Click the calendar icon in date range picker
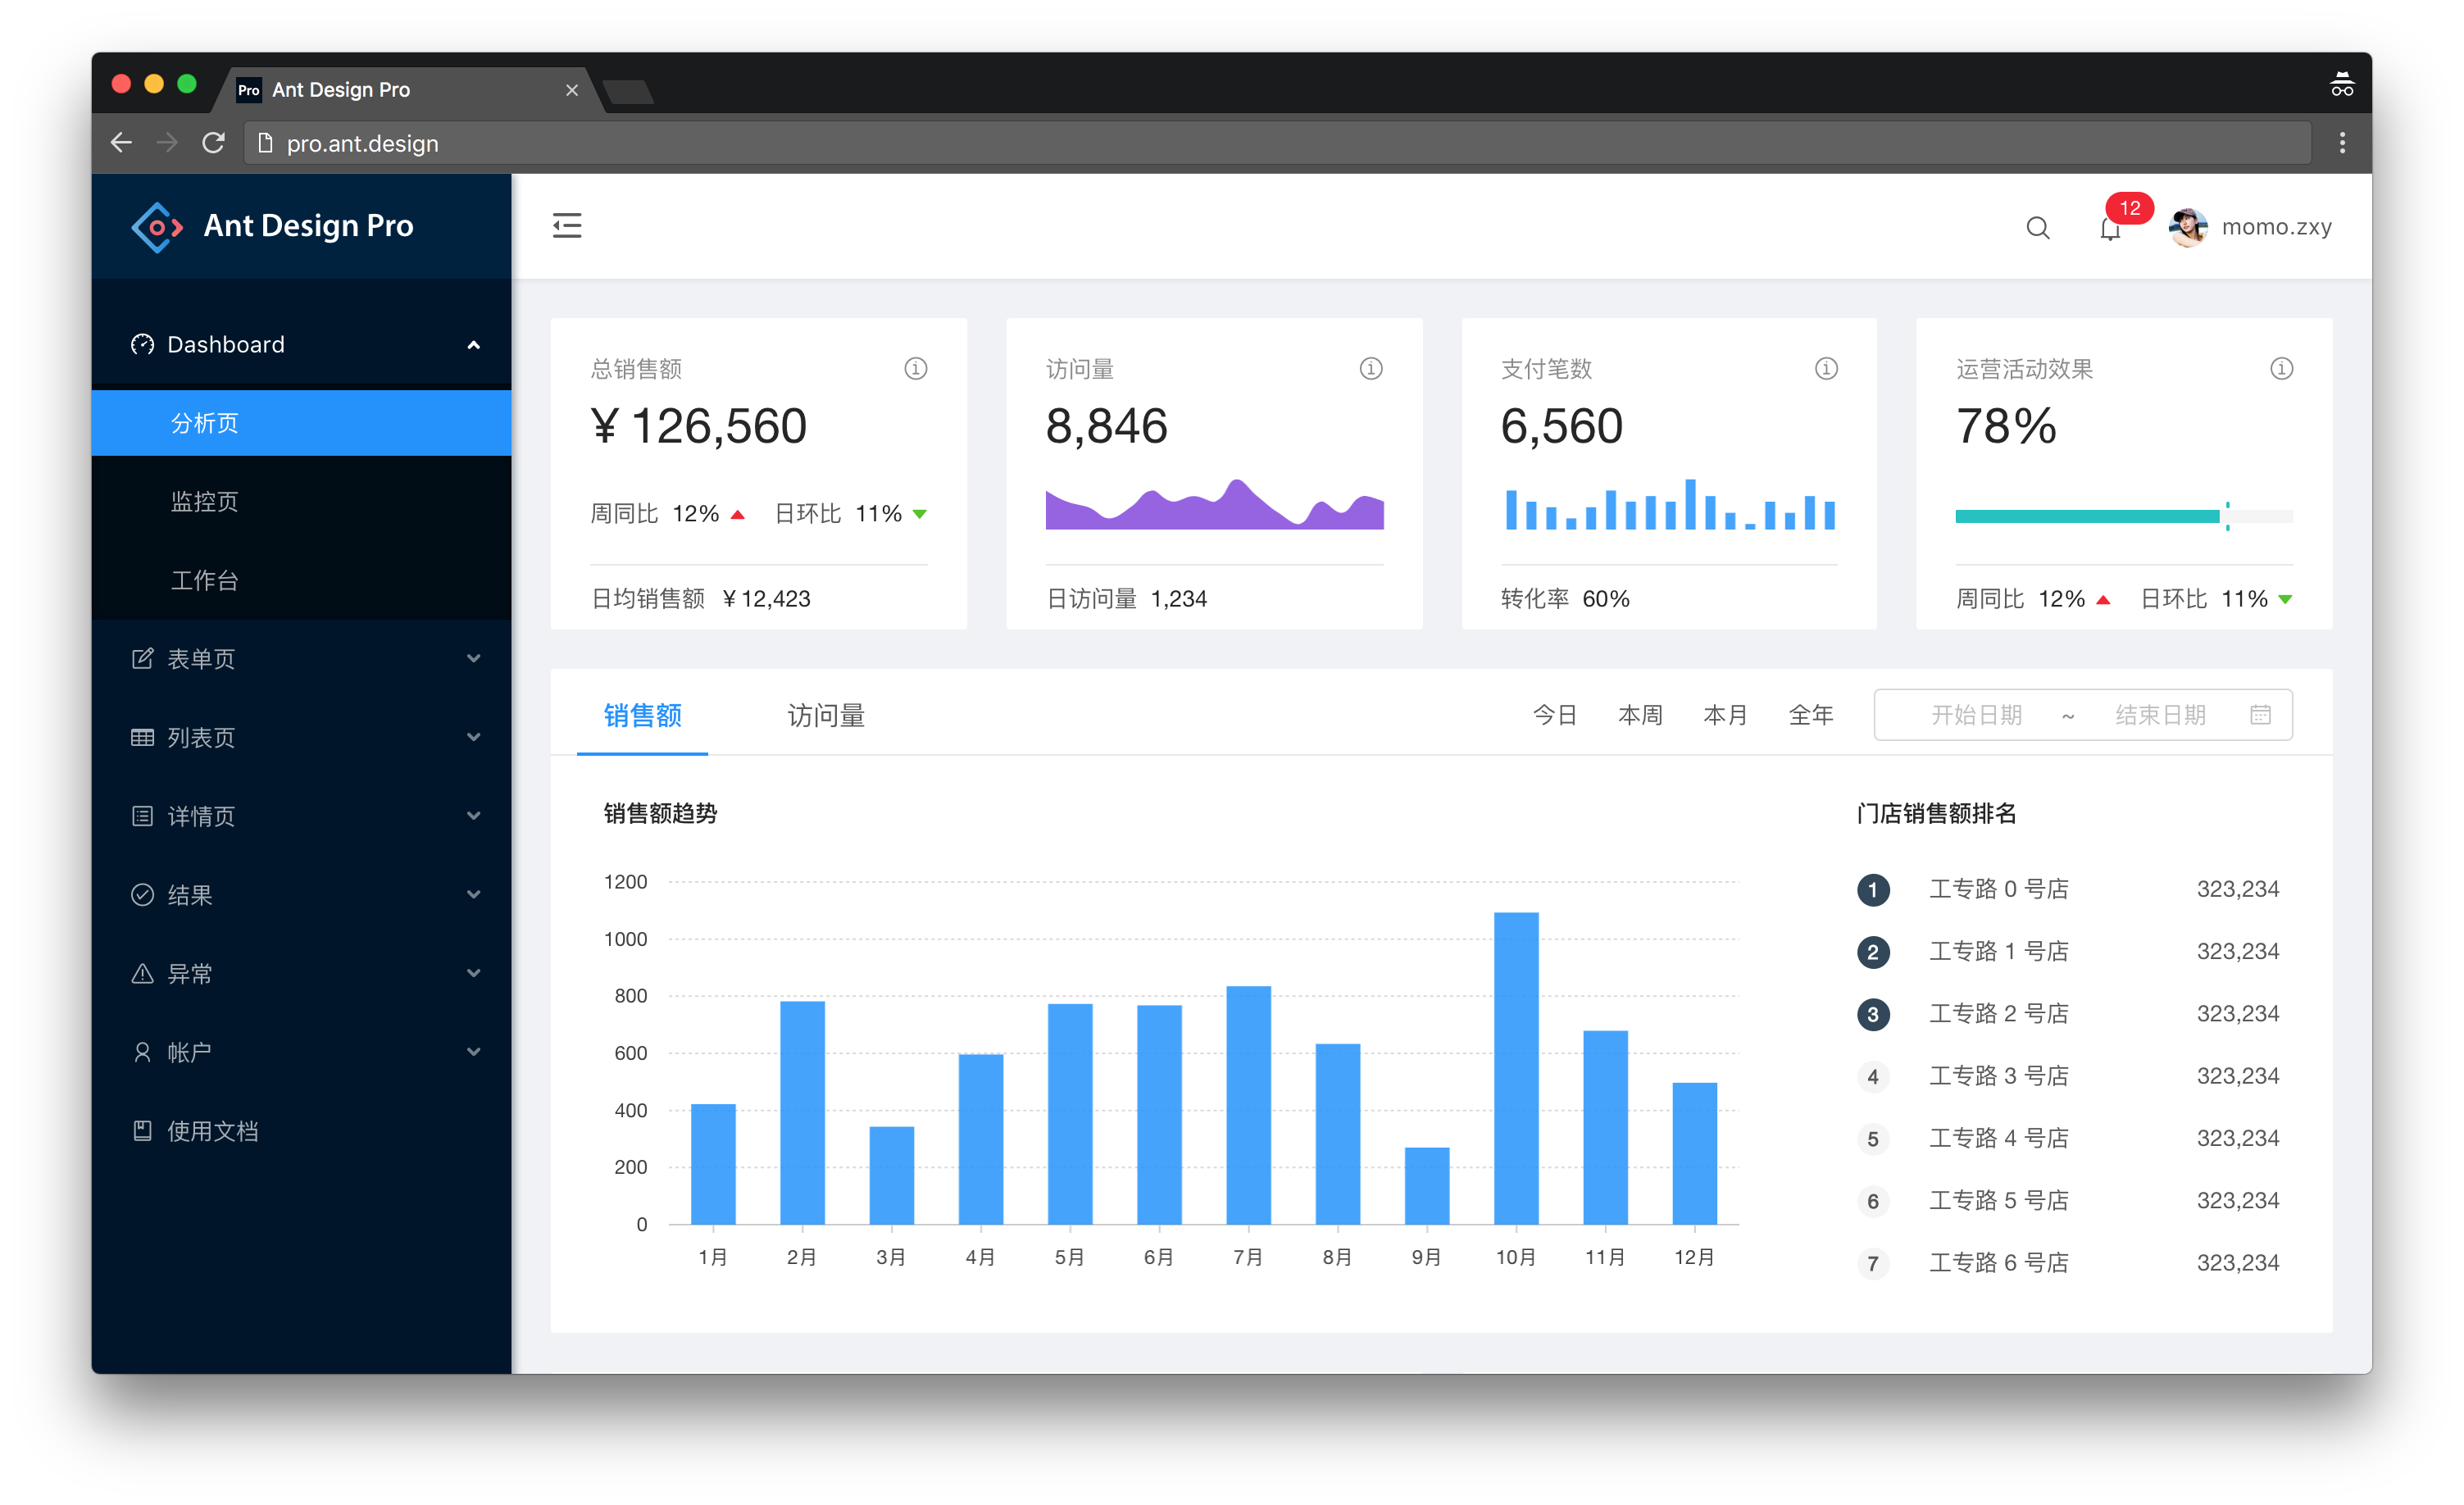Screen dimensions: 2464x1505 pyautogui.click(x=2260, y=715)
